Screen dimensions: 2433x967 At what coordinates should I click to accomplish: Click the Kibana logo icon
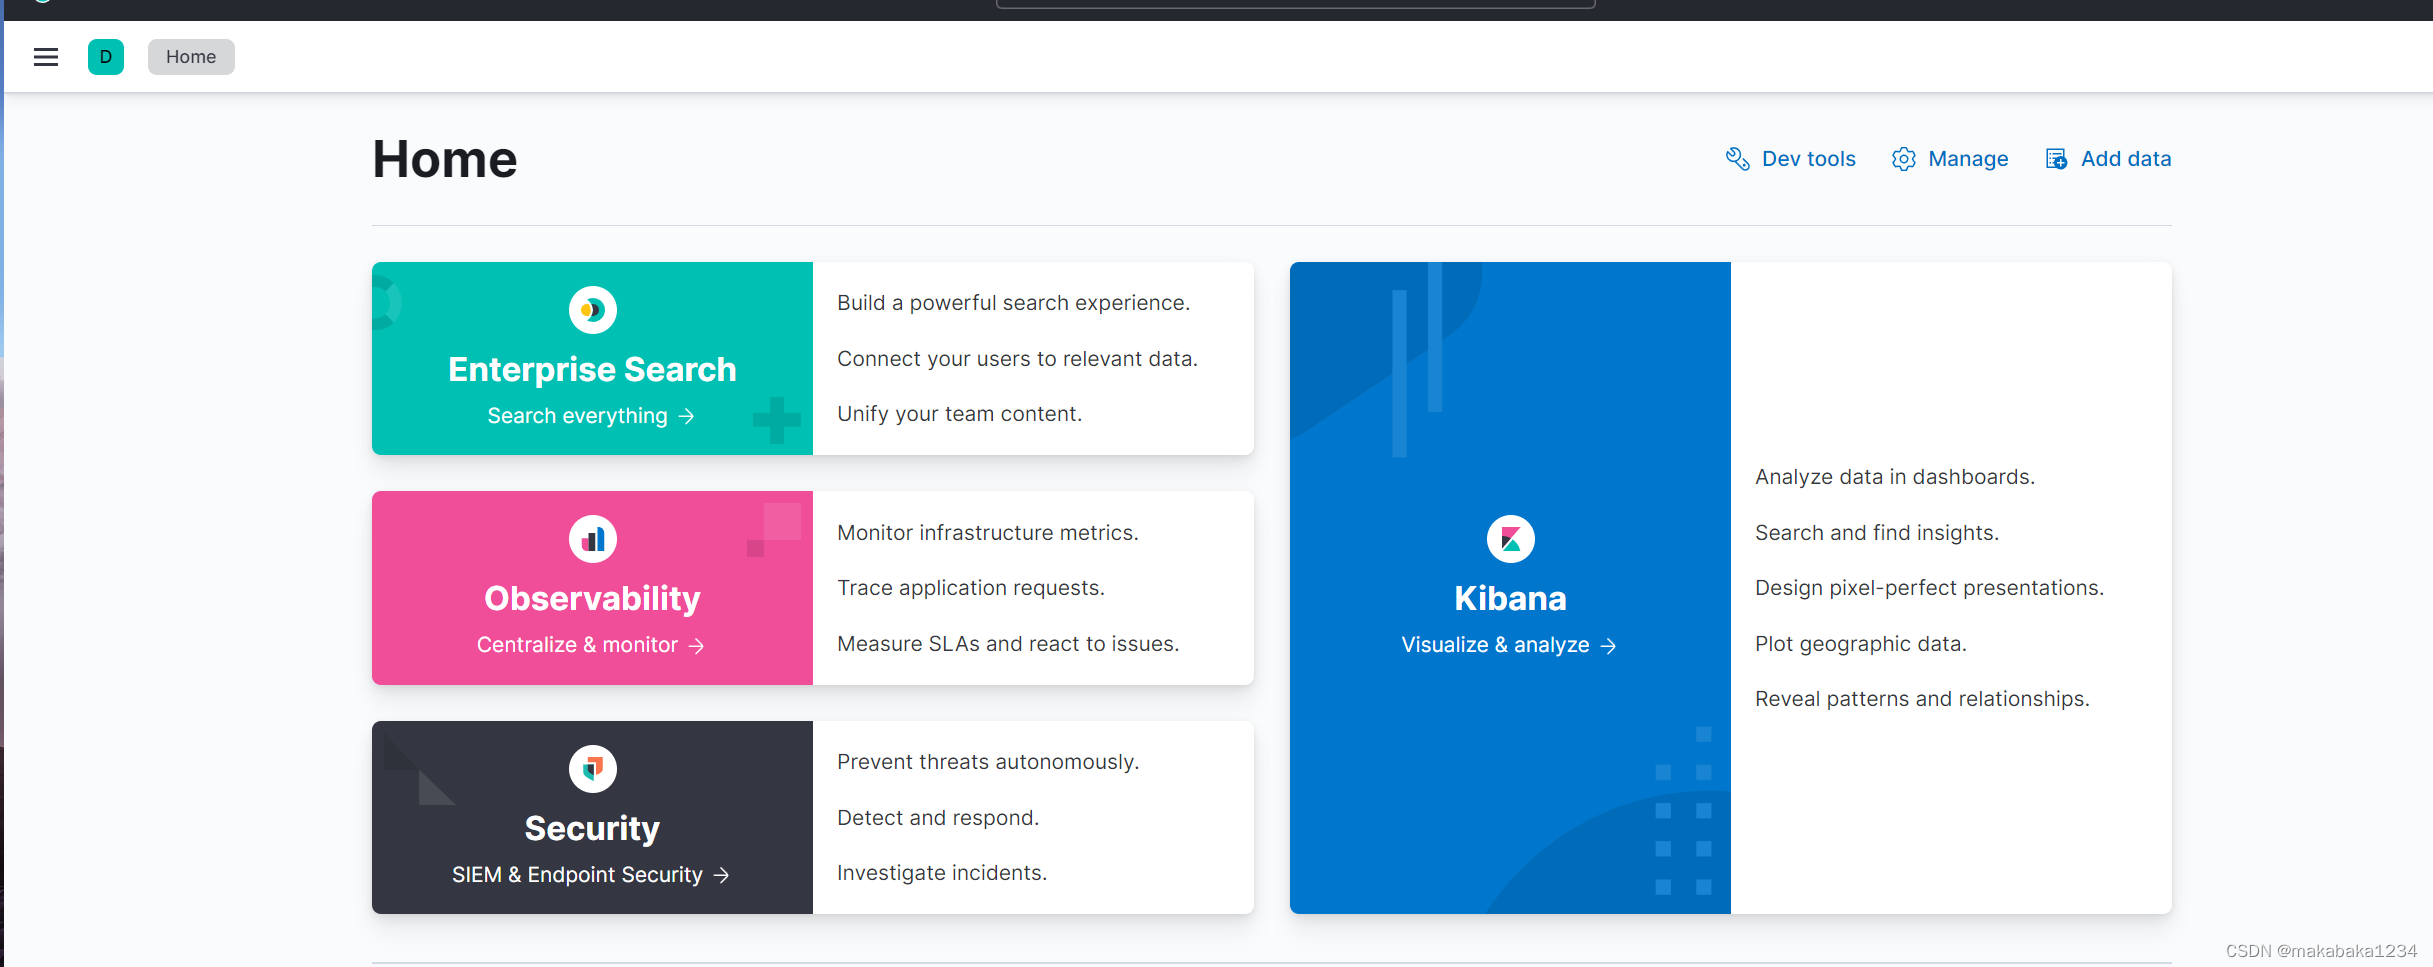click(x=1511, y=539)
